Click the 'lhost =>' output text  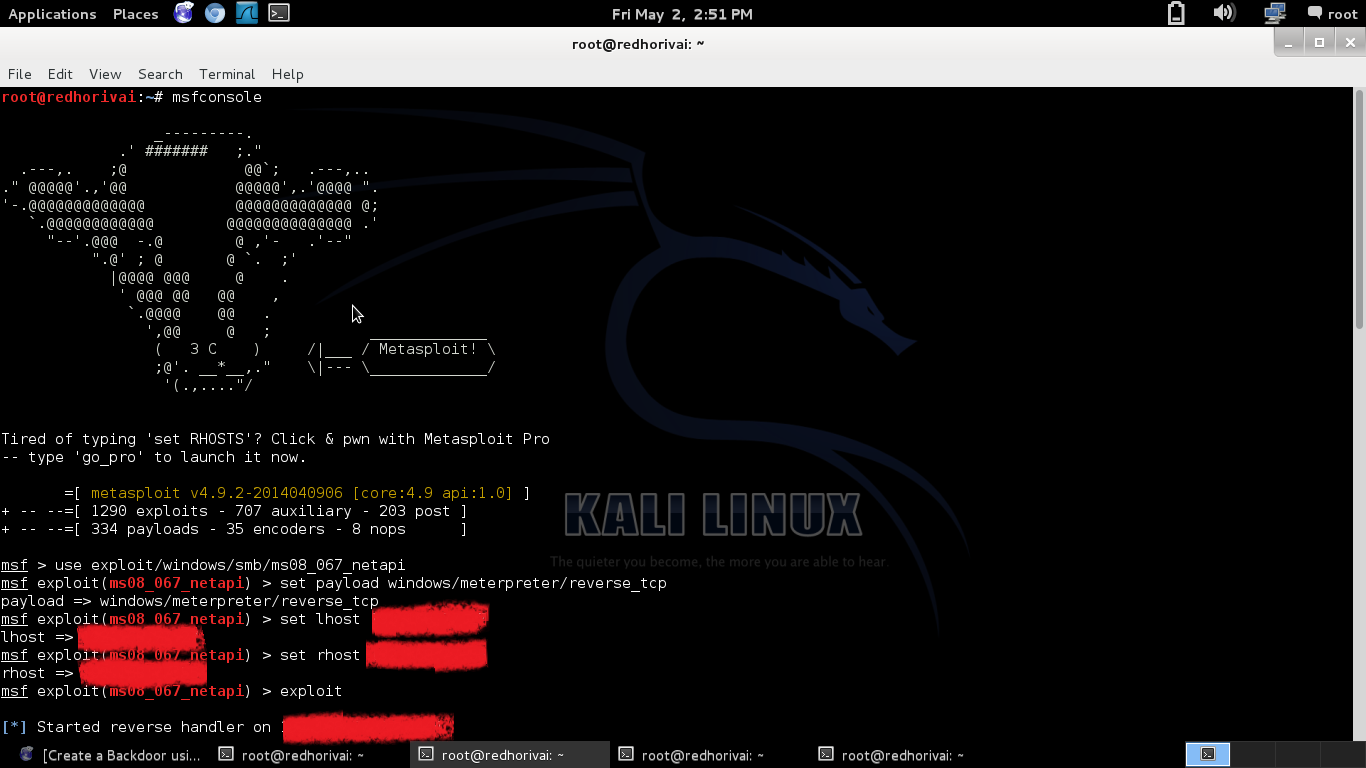pos(37,637)
